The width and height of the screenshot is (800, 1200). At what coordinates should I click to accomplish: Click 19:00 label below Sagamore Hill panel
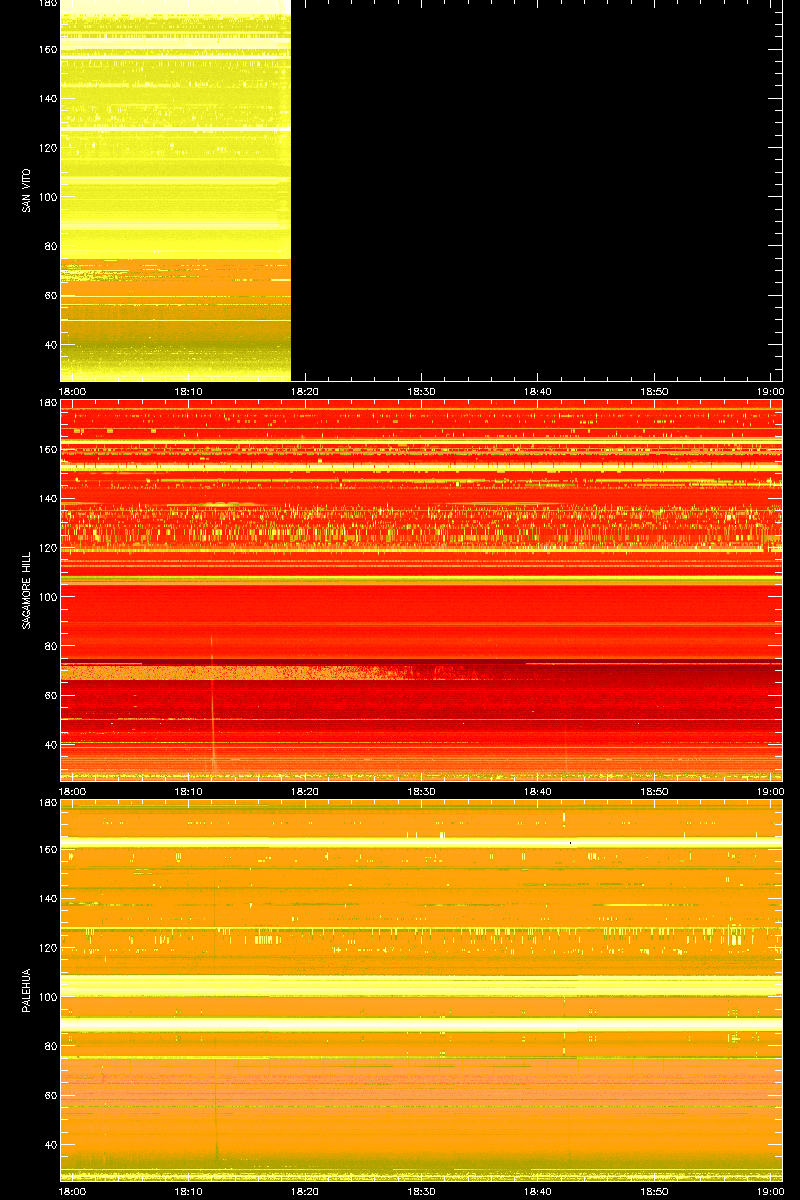pos(770,791)
